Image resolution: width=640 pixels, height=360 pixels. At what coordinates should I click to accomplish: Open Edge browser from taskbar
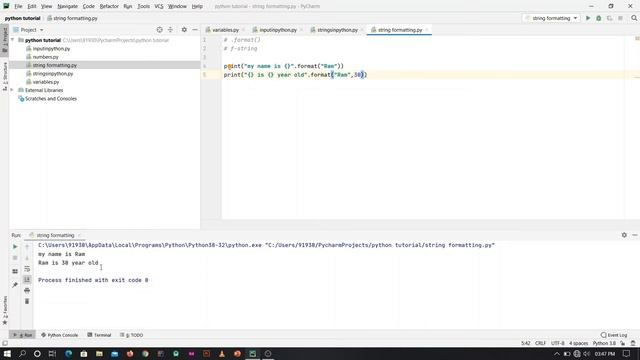click(68, 353)
